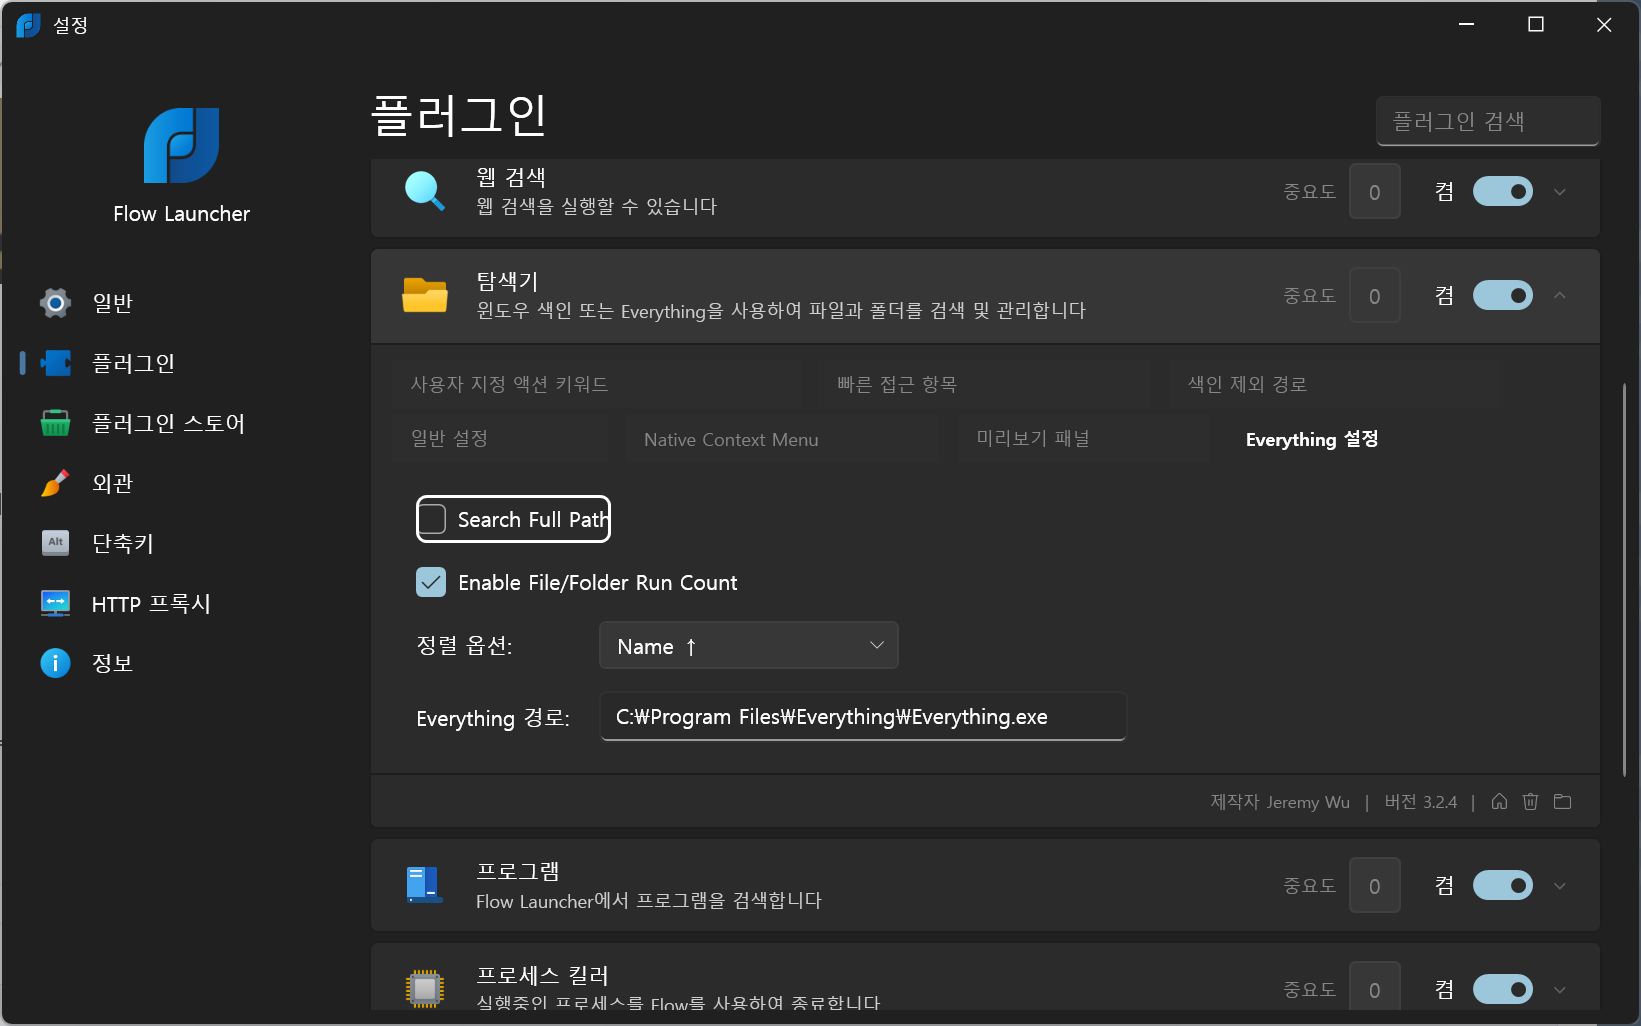Click the 플러그인 검색 search field
Screen dimensions: 1641x1026
[1487, 121]
